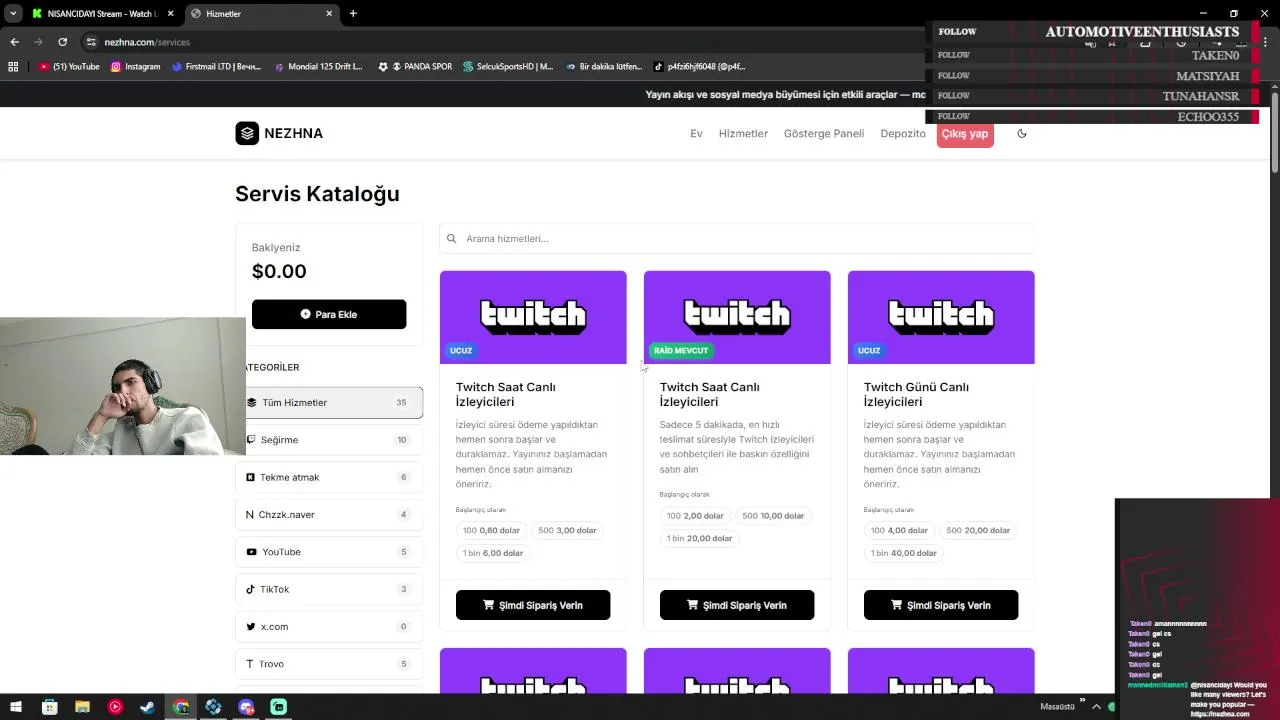
Task: Select the x.com category
Action: [329, 626]
